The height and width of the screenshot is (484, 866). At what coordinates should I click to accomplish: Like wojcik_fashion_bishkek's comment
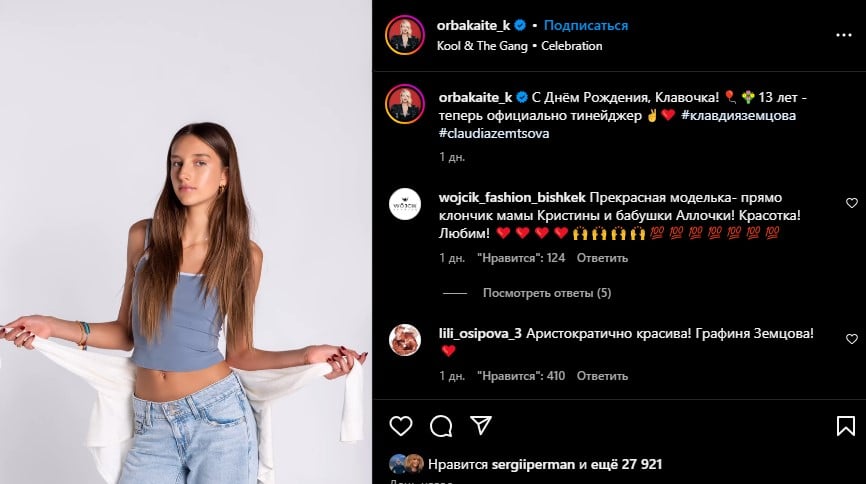pyautogui.click(x=852, y=203)
